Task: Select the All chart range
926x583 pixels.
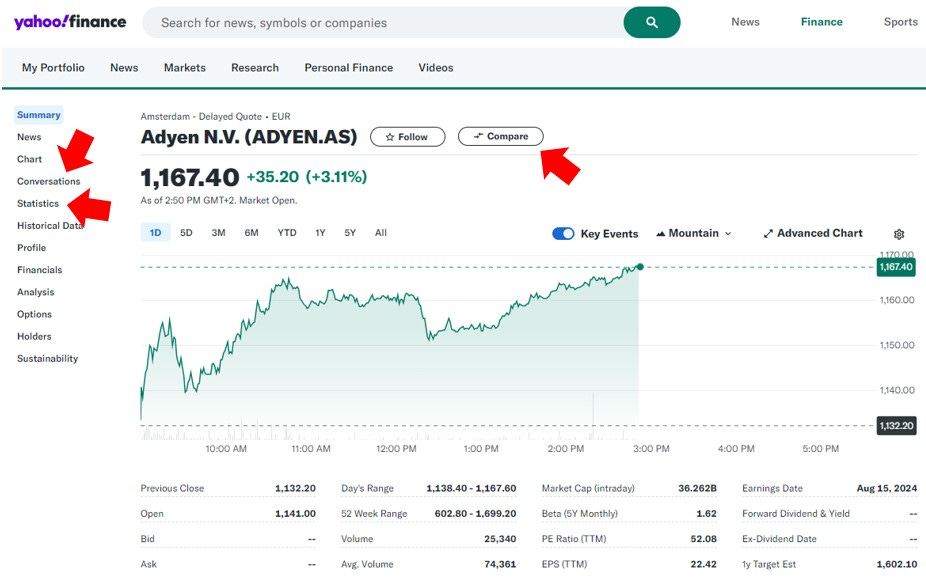Action: 381,233
